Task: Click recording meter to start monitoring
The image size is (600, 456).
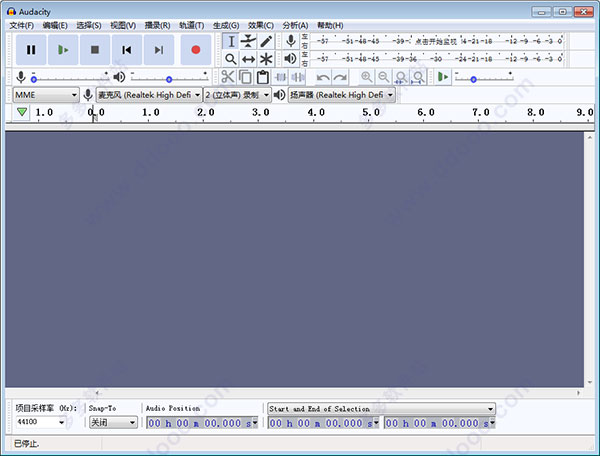Action: pyautogui.click(x=436, y=41)
